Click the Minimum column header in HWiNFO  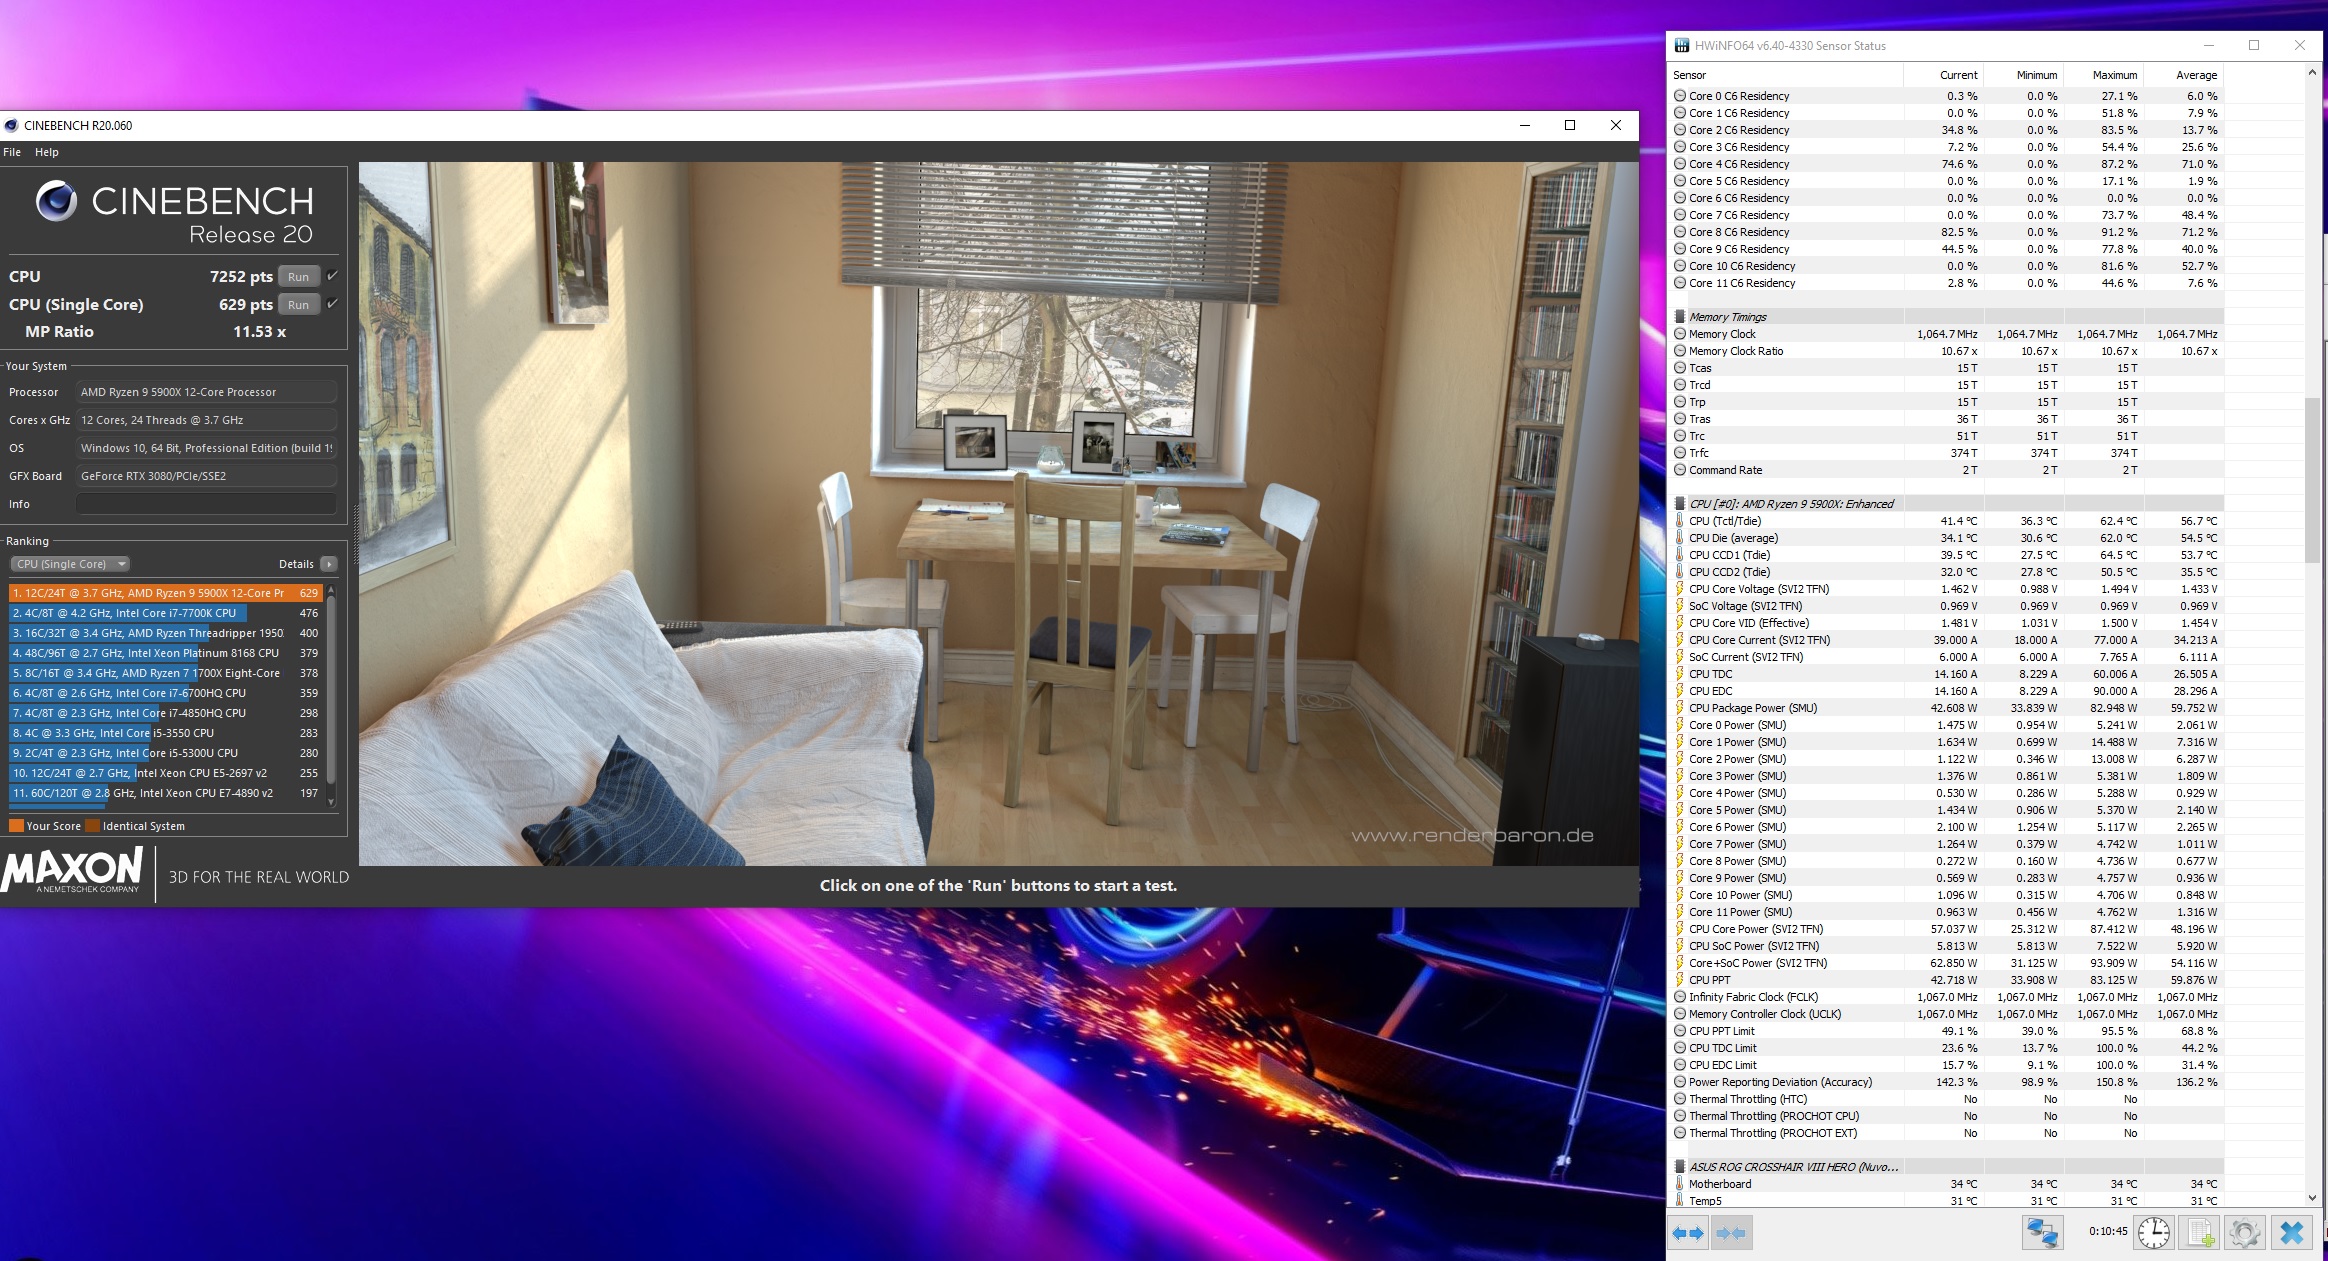[2024, 75]
